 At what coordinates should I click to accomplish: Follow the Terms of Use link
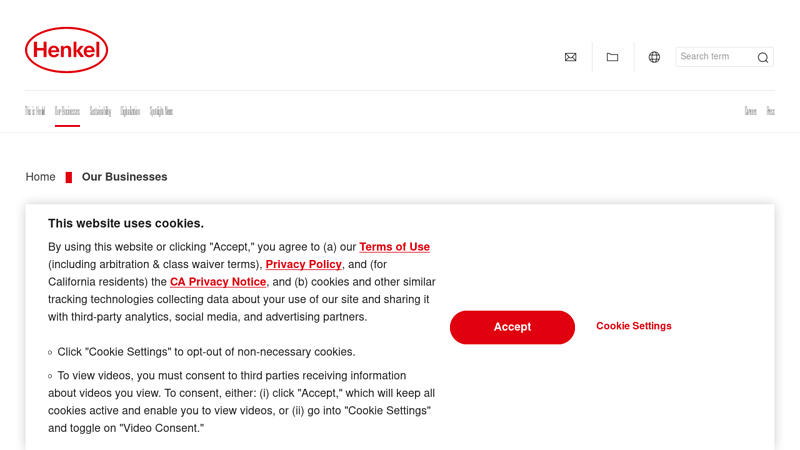pos(394,247)
